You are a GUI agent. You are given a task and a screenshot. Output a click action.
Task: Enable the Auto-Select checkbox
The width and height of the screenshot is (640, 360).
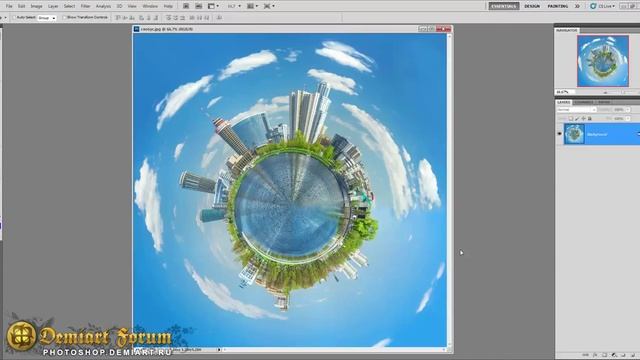(14, 18)
